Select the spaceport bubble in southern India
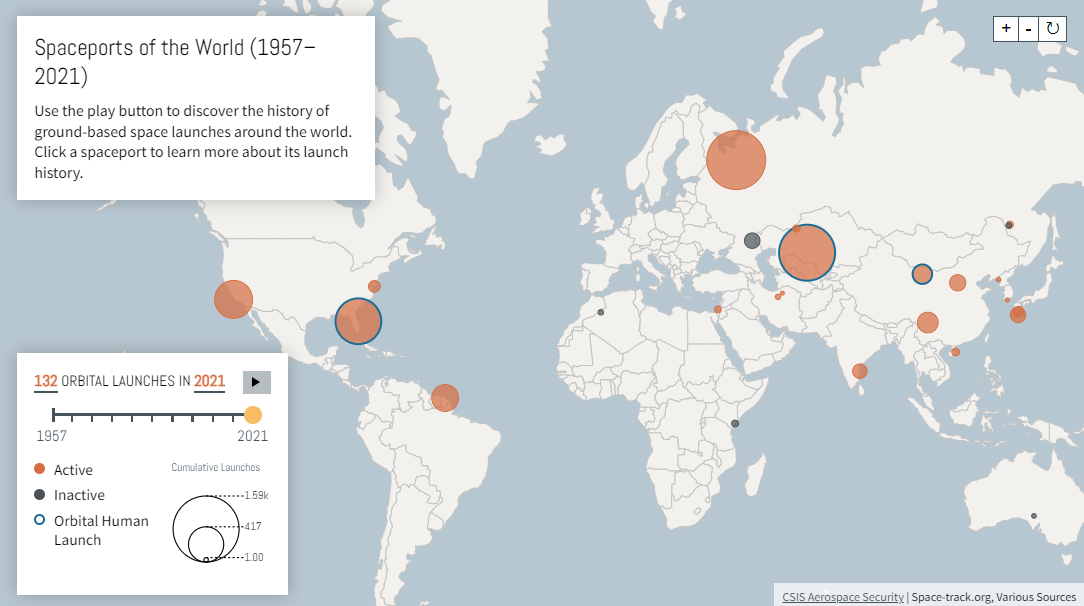Screen dimensions: 1084x606 pos(859,371)
